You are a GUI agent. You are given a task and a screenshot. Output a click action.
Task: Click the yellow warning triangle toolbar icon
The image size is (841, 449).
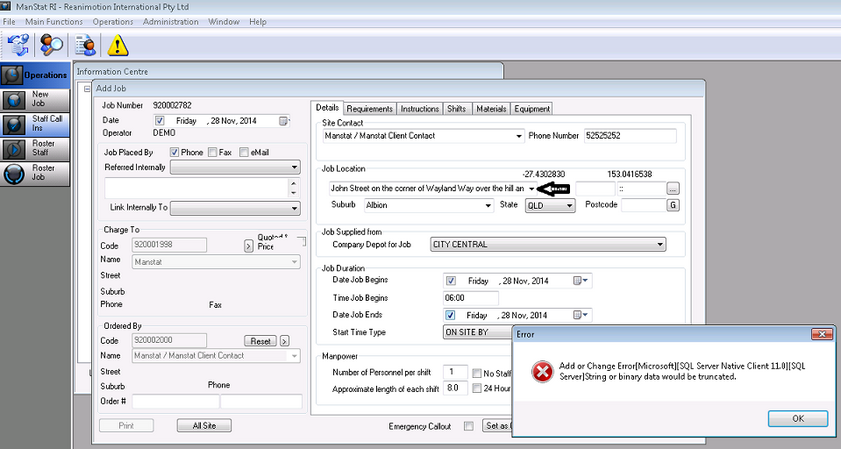[119, 45]
